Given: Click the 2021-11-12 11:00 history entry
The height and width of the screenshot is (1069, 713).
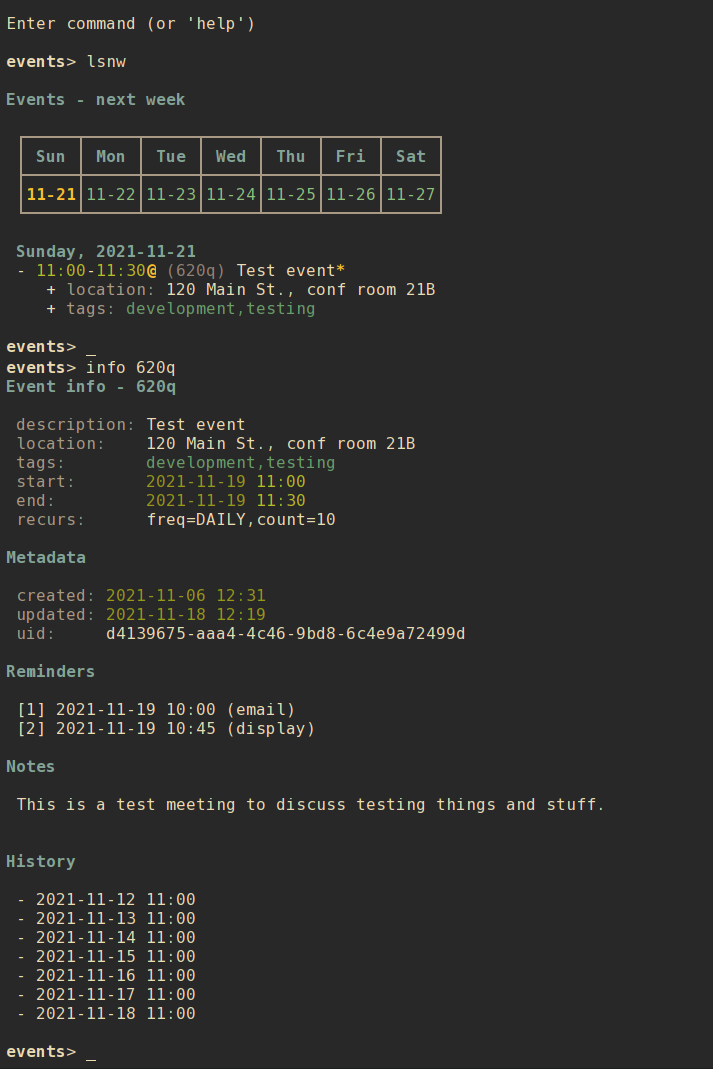Looking at the screenshot, I should (x=115, y=900).
